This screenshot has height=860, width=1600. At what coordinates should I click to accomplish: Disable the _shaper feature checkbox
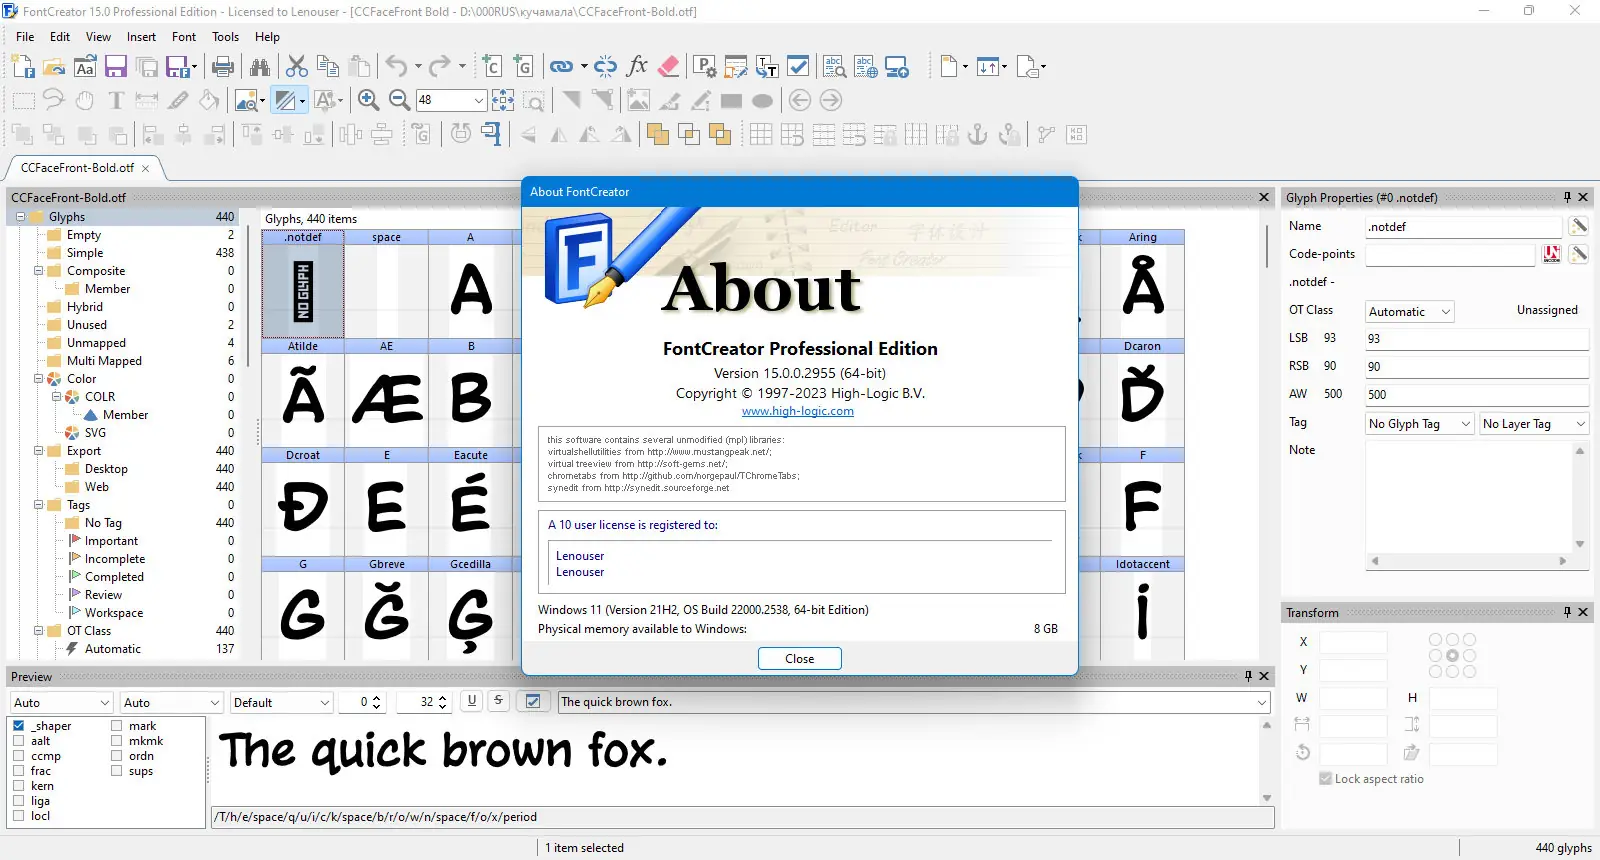point(19,726)
